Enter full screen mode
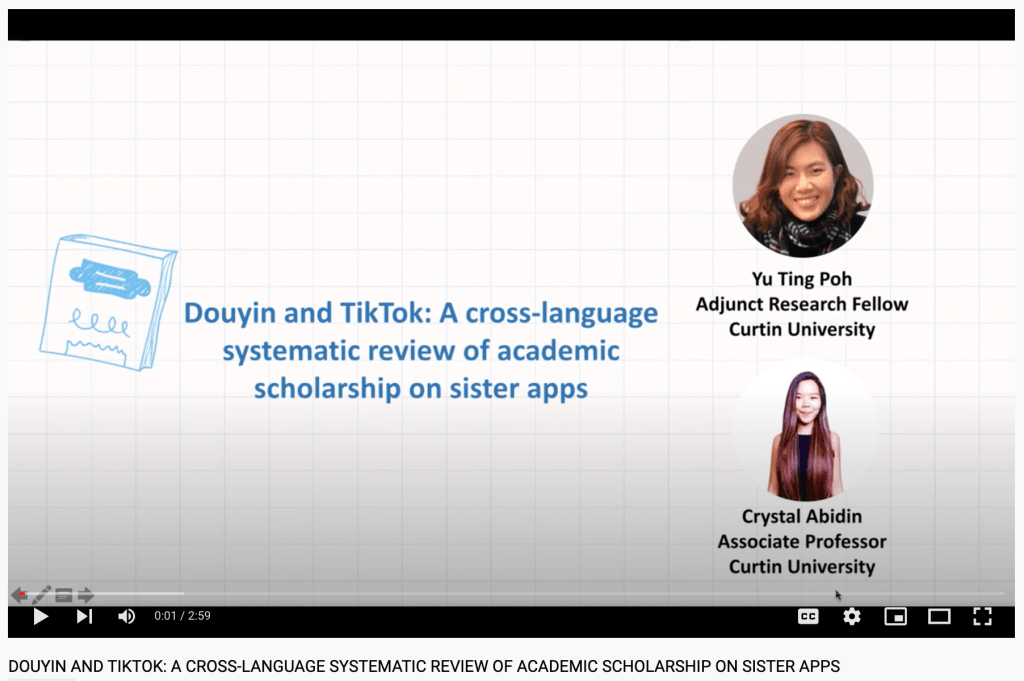This screenshot has height=681, width=1024. (982, 617)
